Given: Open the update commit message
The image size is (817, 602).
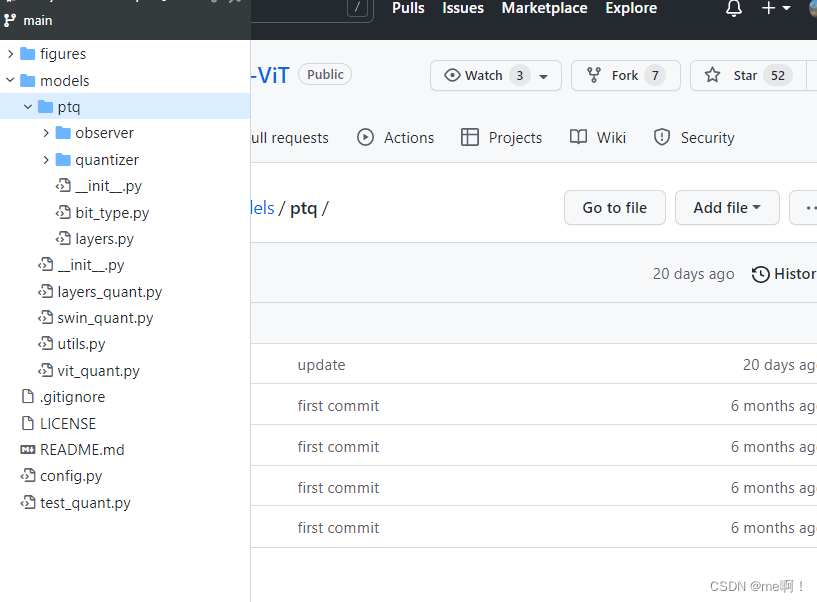Looking at the screenshot, I should (x=321, y=365).
